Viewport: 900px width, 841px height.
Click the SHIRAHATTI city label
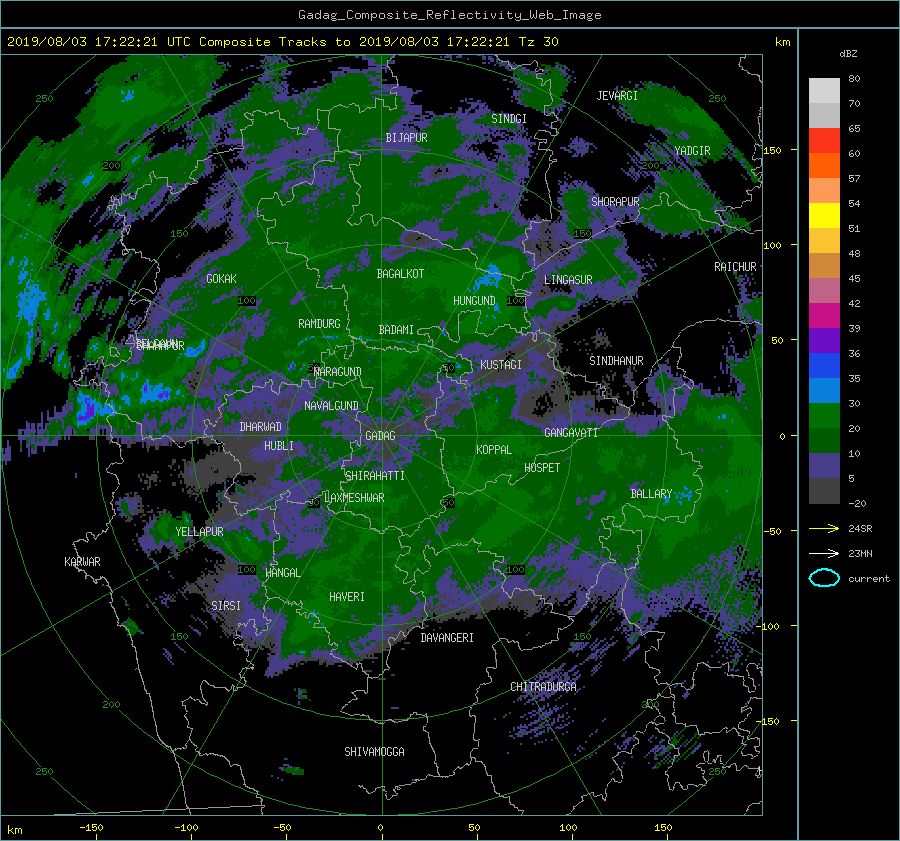[375, 476]
